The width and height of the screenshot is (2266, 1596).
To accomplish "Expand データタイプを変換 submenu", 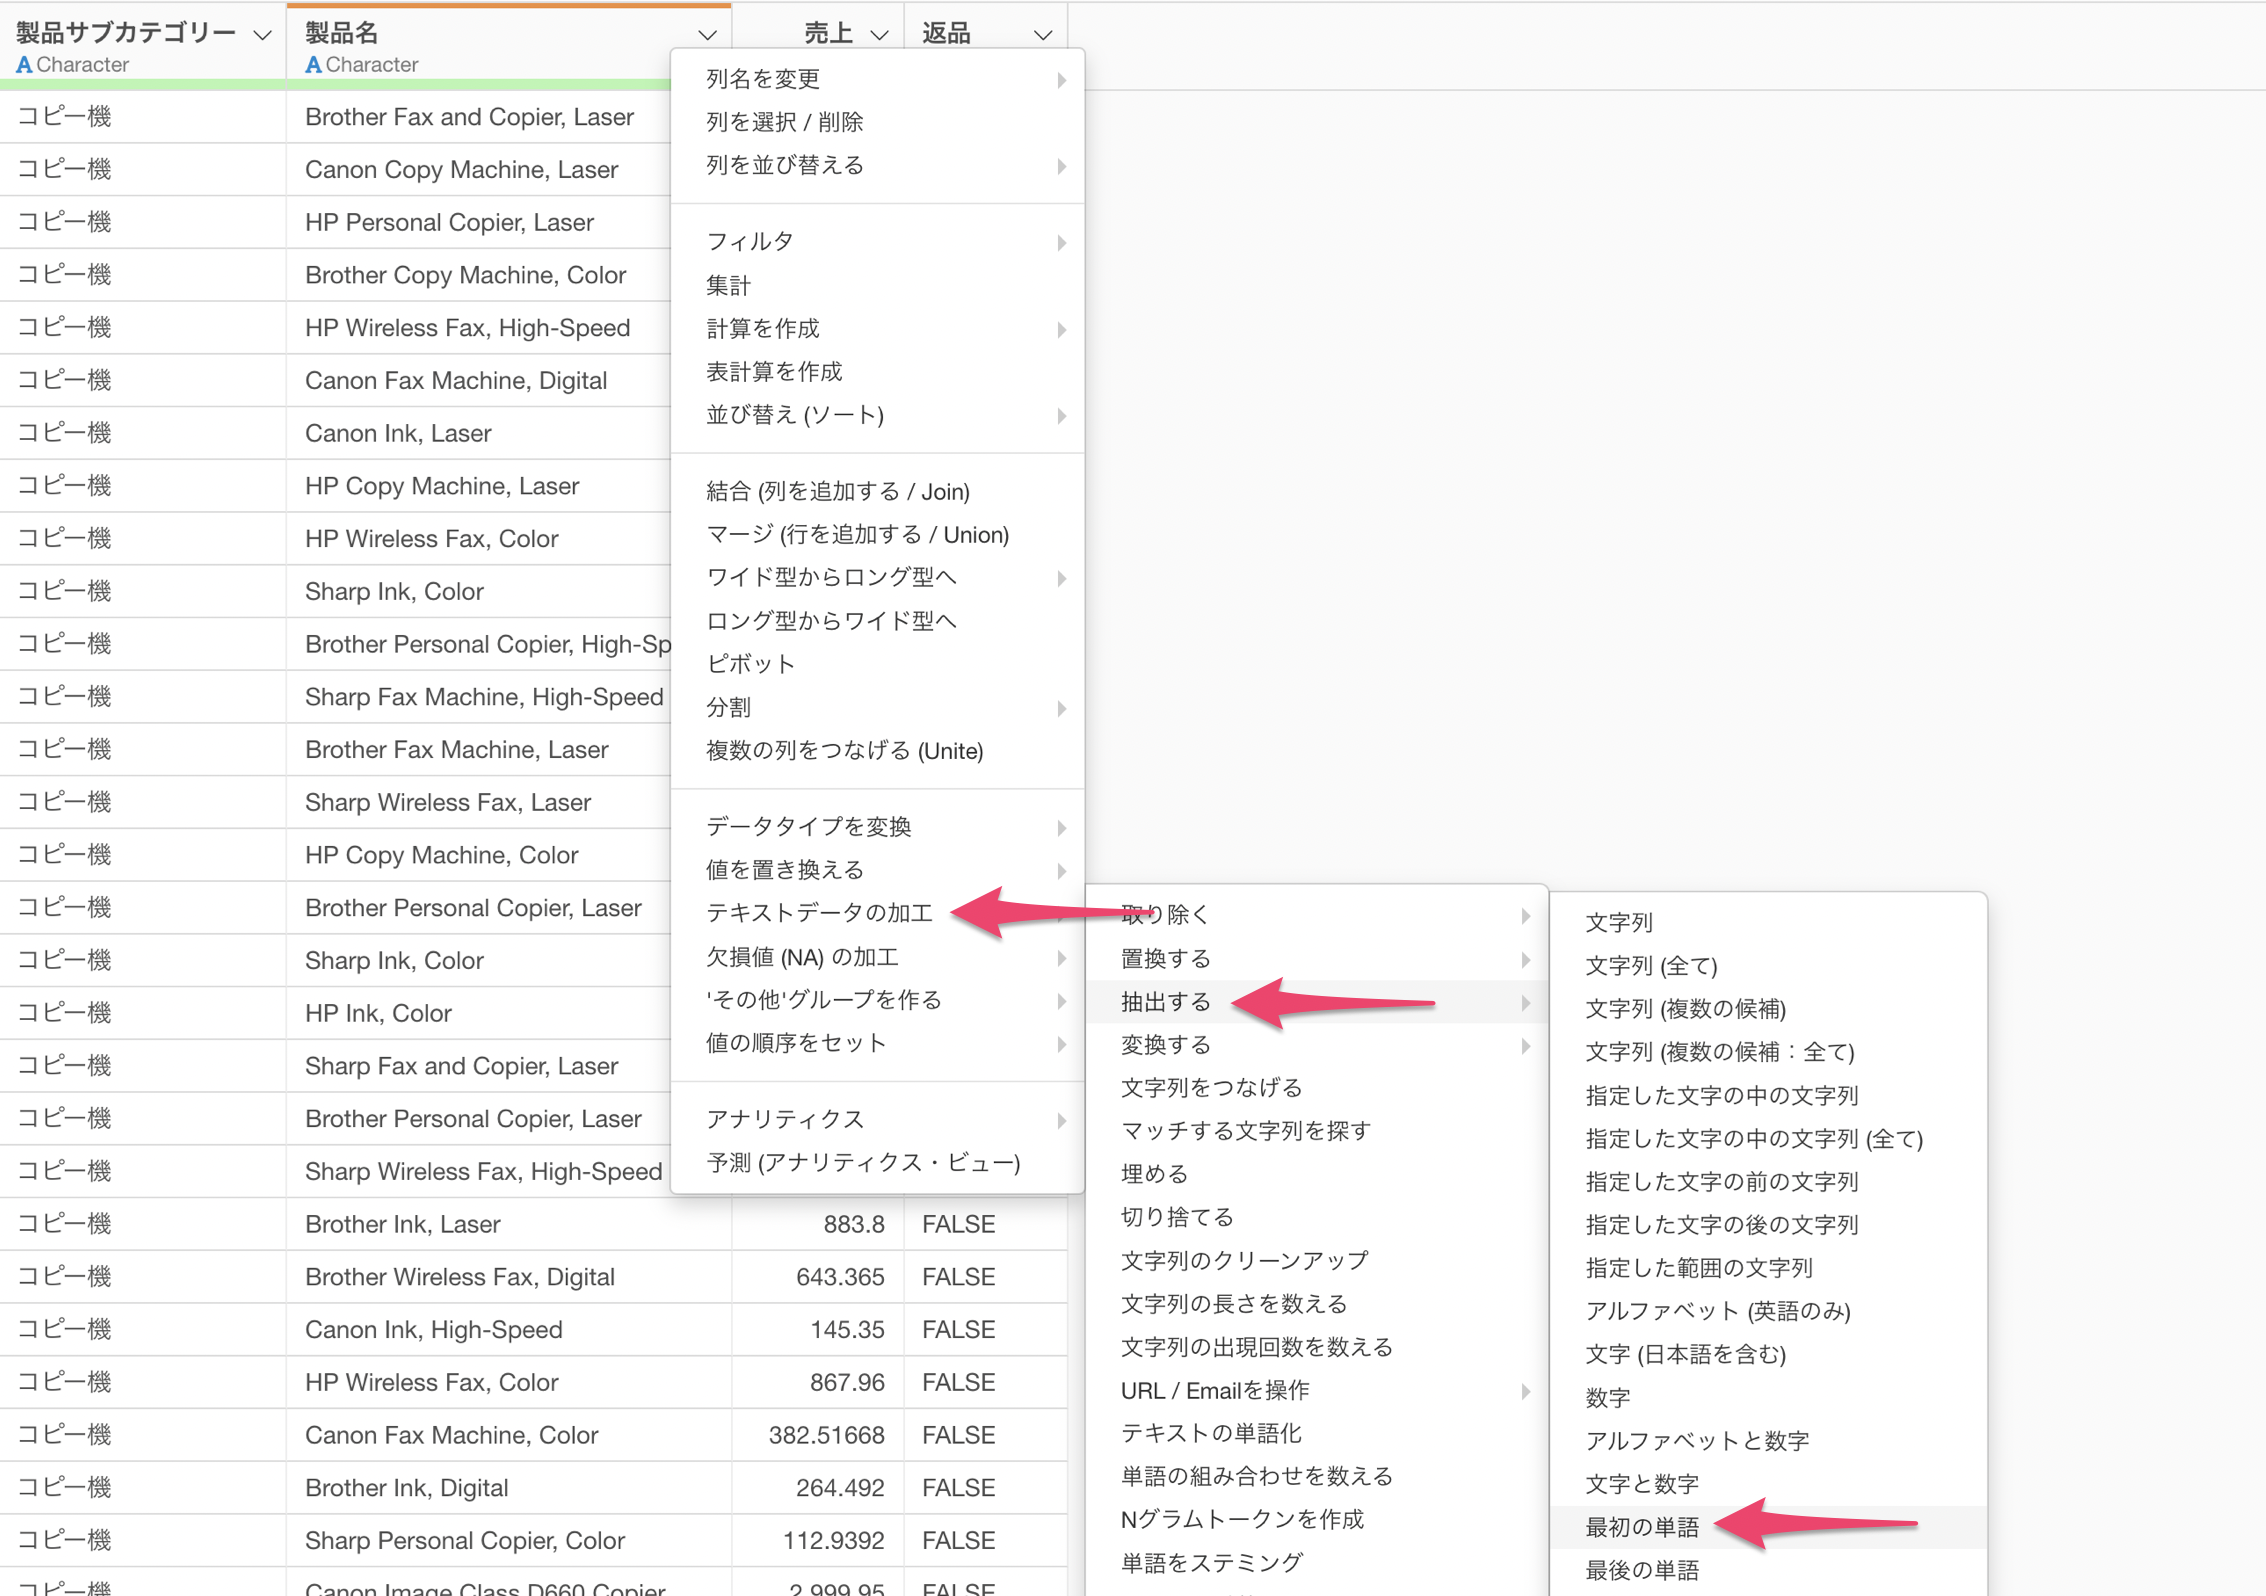I will coord(878,827).
